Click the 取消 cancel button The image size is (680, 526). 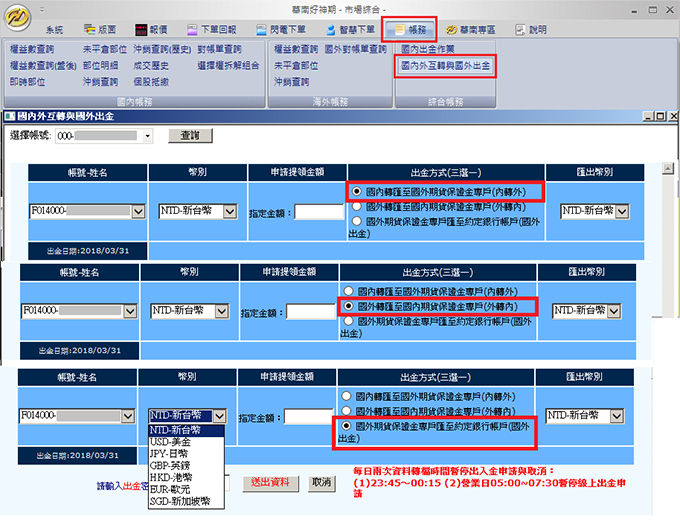pyautogui.click(x=322, y=483)
